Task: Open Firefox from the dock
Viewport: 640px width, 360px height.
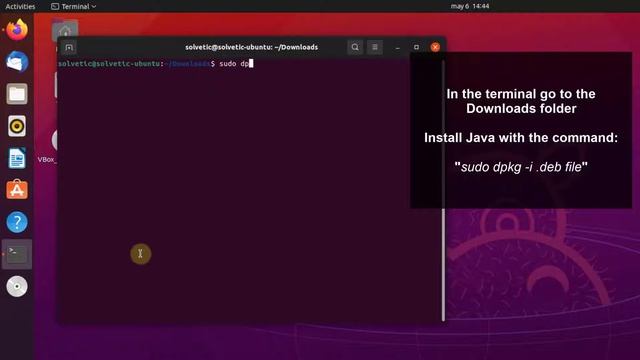Action: pyautogui.click(x=17, y=30)
